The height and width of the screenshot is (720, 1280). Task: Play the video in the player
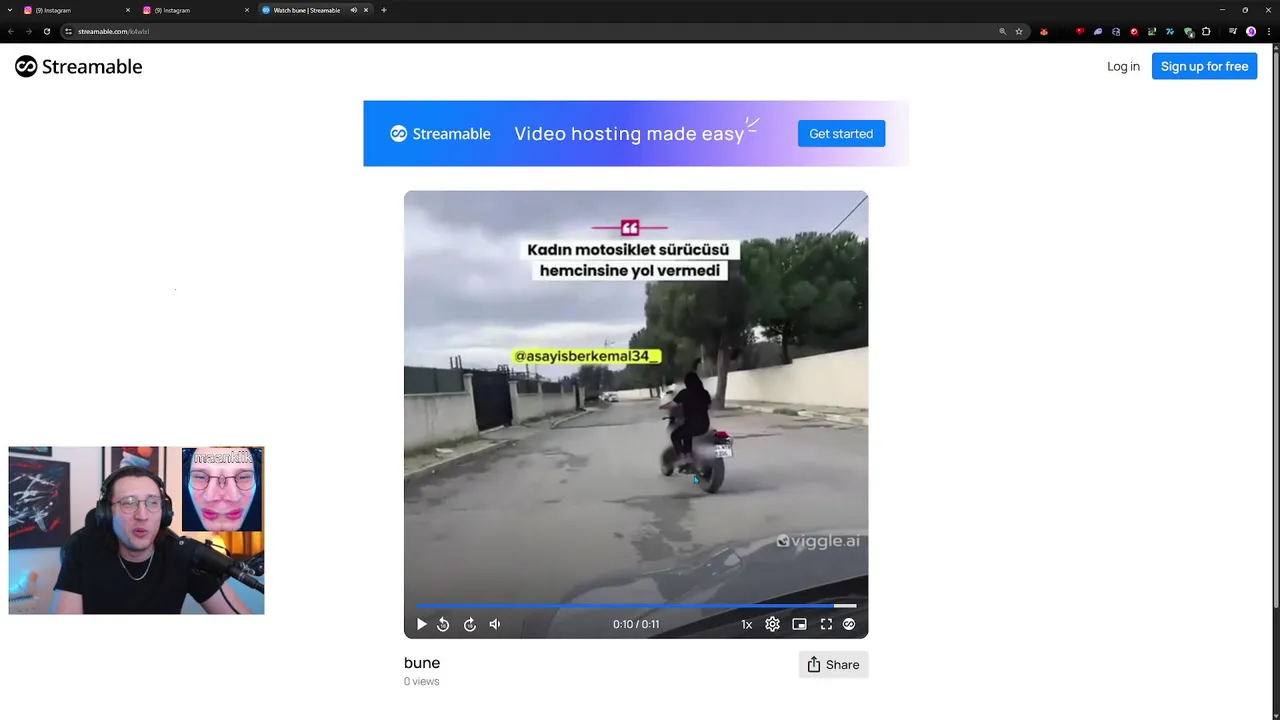[x=421, y=624]
